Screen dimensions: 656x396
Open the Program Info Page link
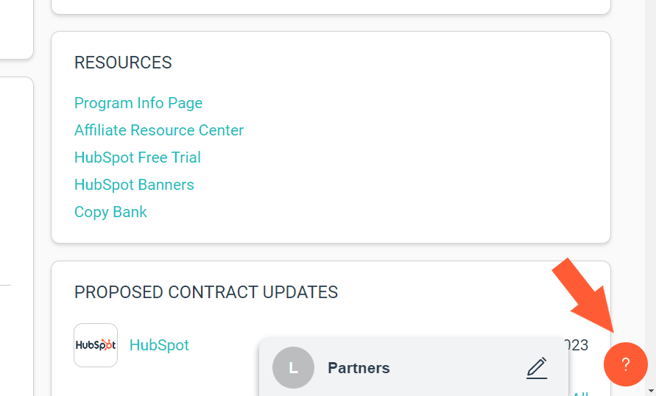[x=138, y=103]
